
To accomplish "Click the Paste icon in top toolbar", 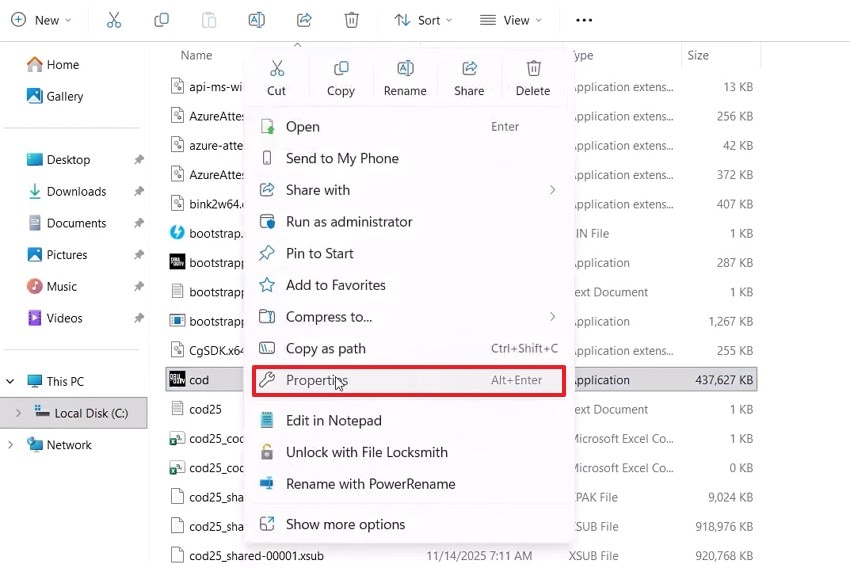I will tap(209, 20).
